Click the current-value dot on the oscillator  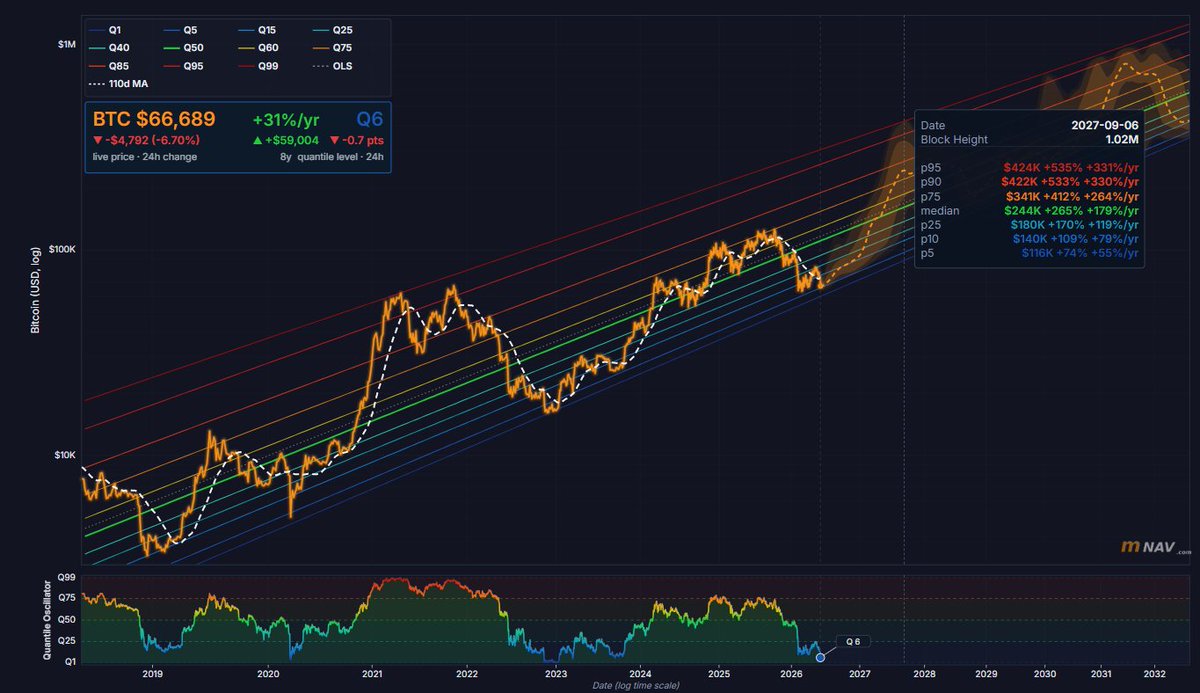pos(820,657)
